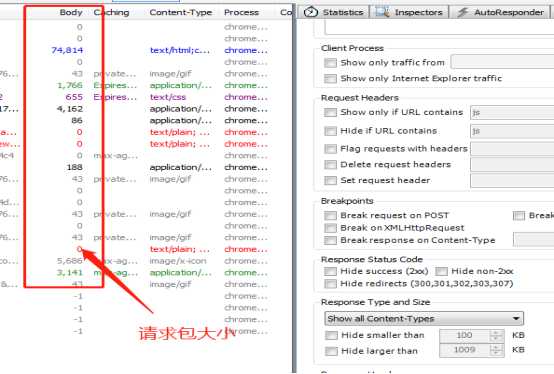Image resolution: width=554 pixels, height=374 pixels.
Task: Check Show only if URL contains
Action: click(x=330, y=112)
